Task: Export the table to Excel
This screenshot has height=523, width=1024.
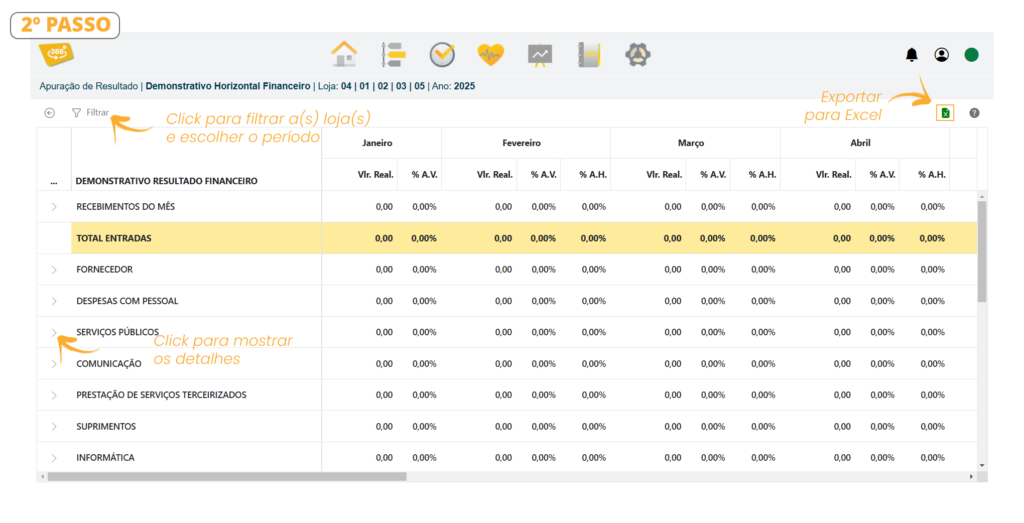Action: coord(945,113)
